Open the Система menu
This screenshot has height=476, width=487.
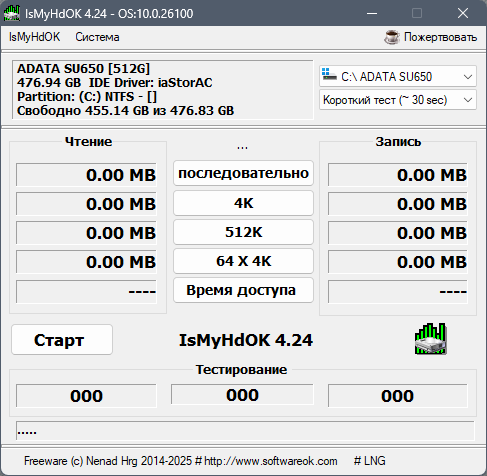click(97, 37)
